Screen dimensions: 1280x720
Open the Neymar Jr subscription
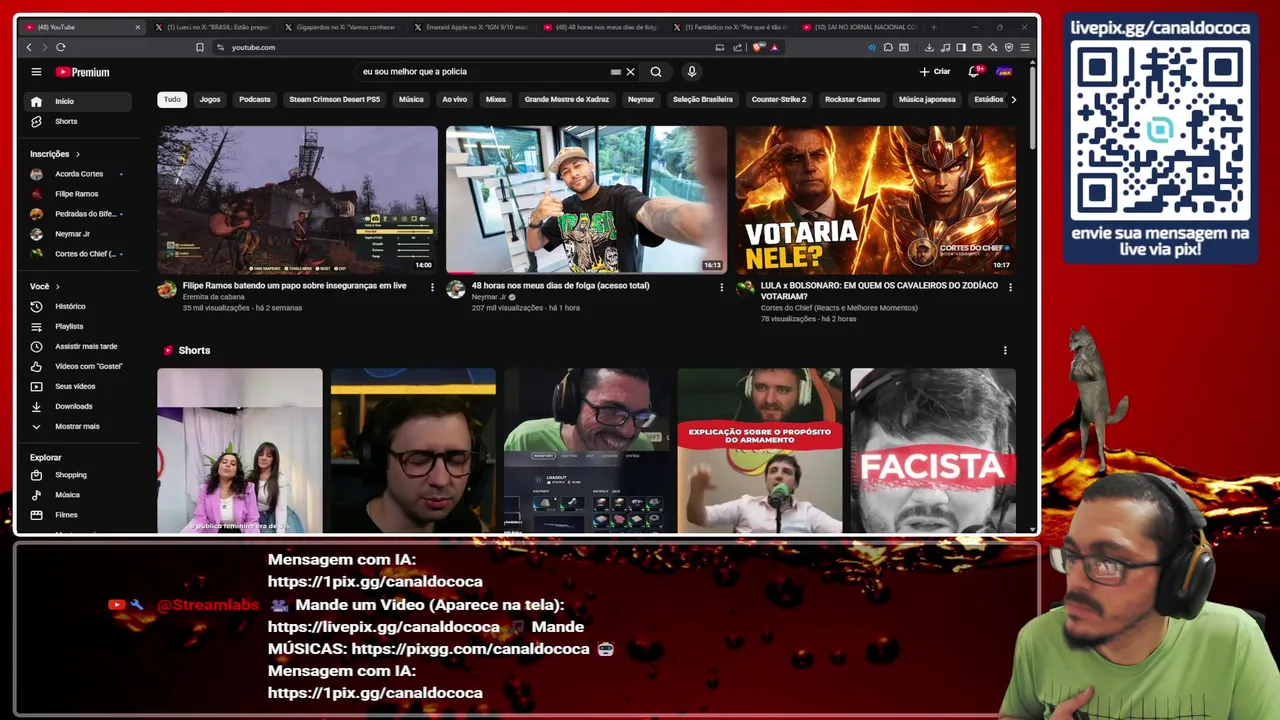click(x=78, y=234)
